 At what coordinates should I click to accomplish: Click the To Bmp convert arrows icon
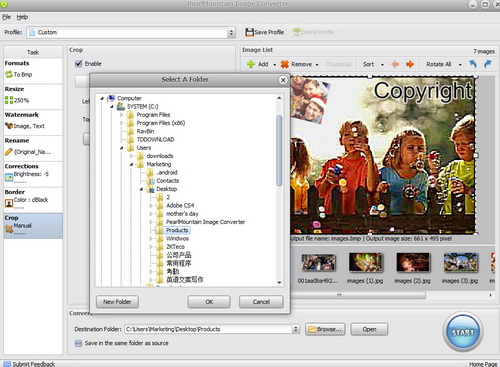(9, 74)
